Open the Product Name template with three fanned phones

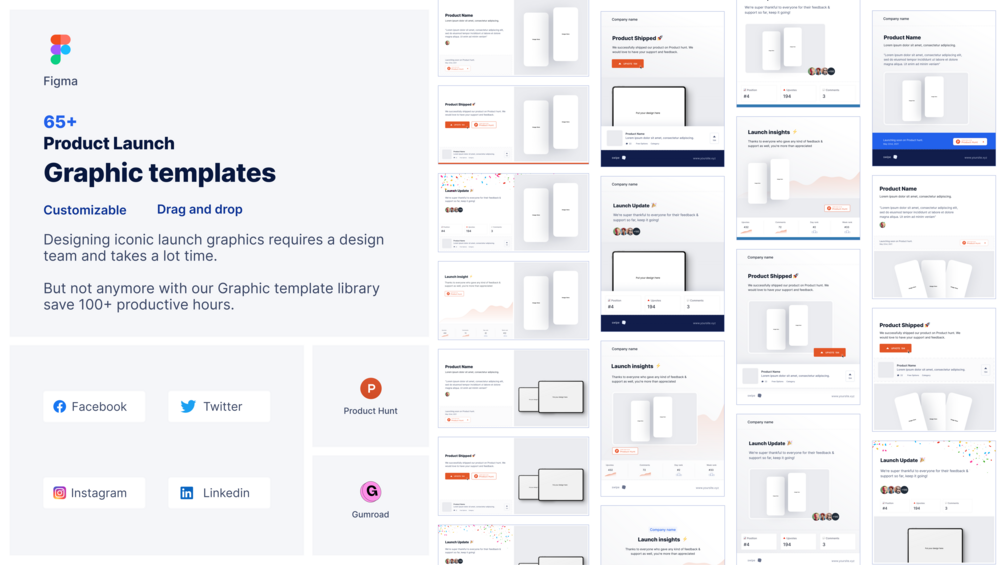pos(934,237)
